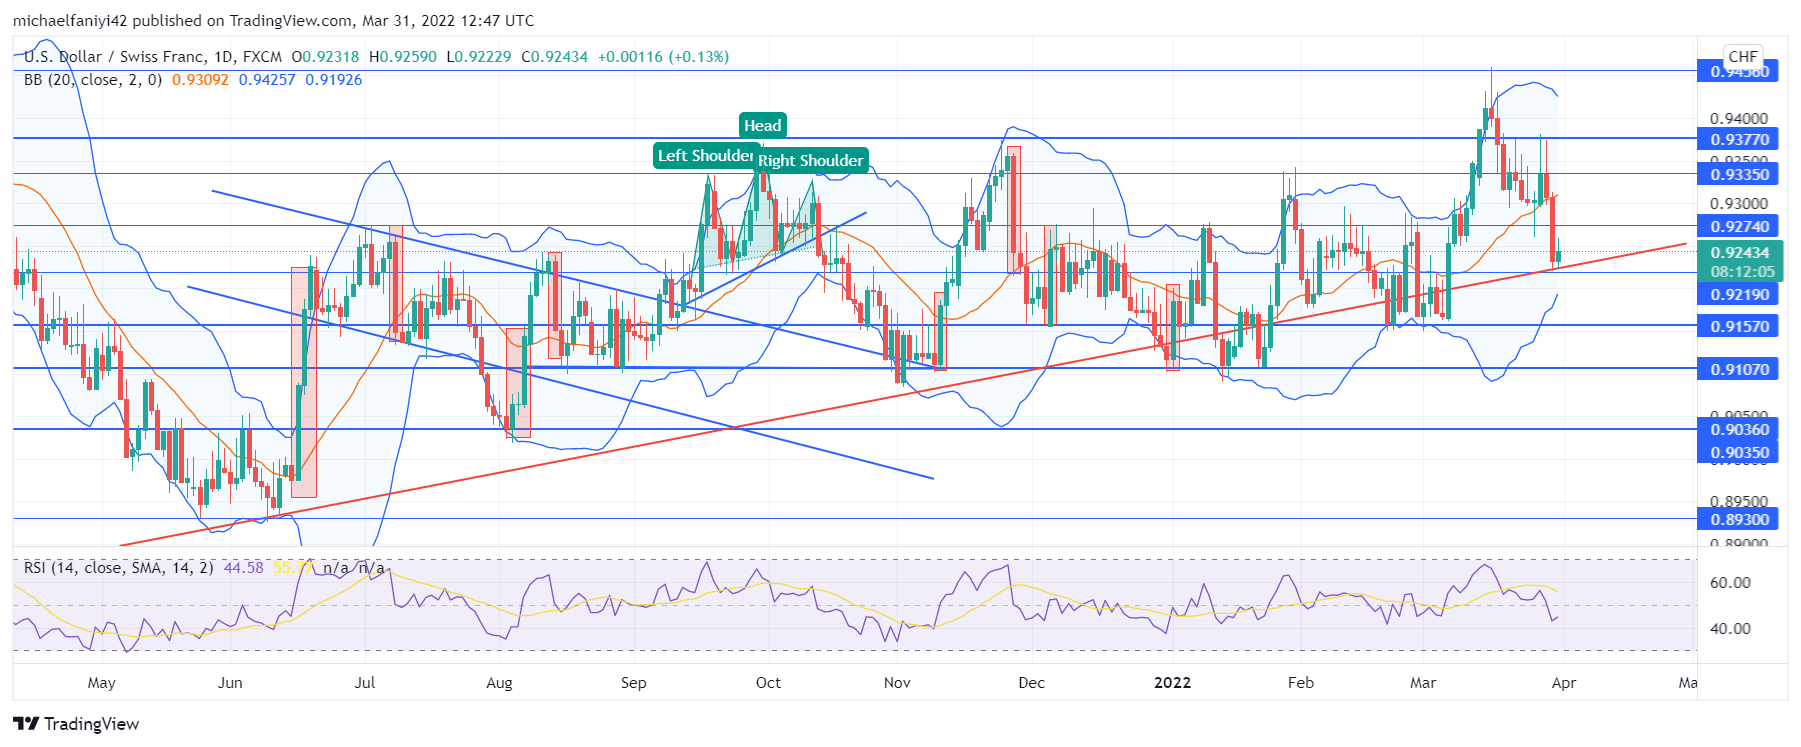The width and height of the screenshot is (1801, 747).
Task: Click the 0.89300 price level tag
Action: point(1739,519)
